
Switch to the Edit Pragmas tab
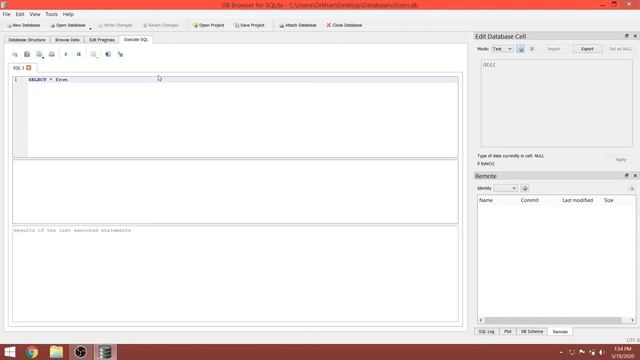click(102, 40)
